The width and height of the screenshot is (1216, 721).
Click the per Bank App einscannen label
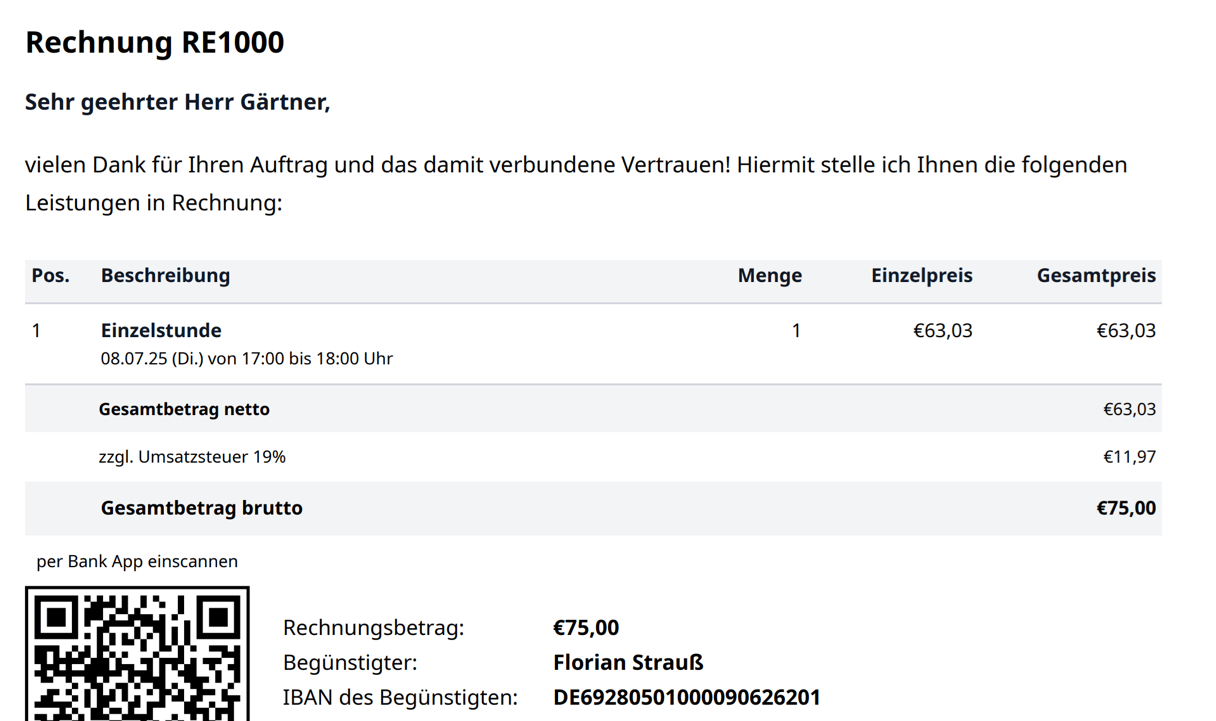(138, 561)
